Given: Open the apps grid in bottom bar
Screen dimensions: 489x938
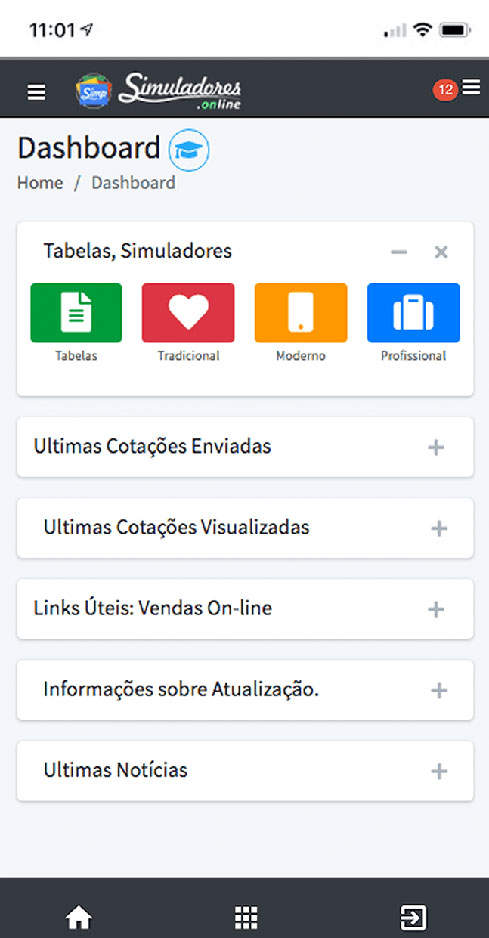Looking at the screenshot, I should (x=245, y=916).
